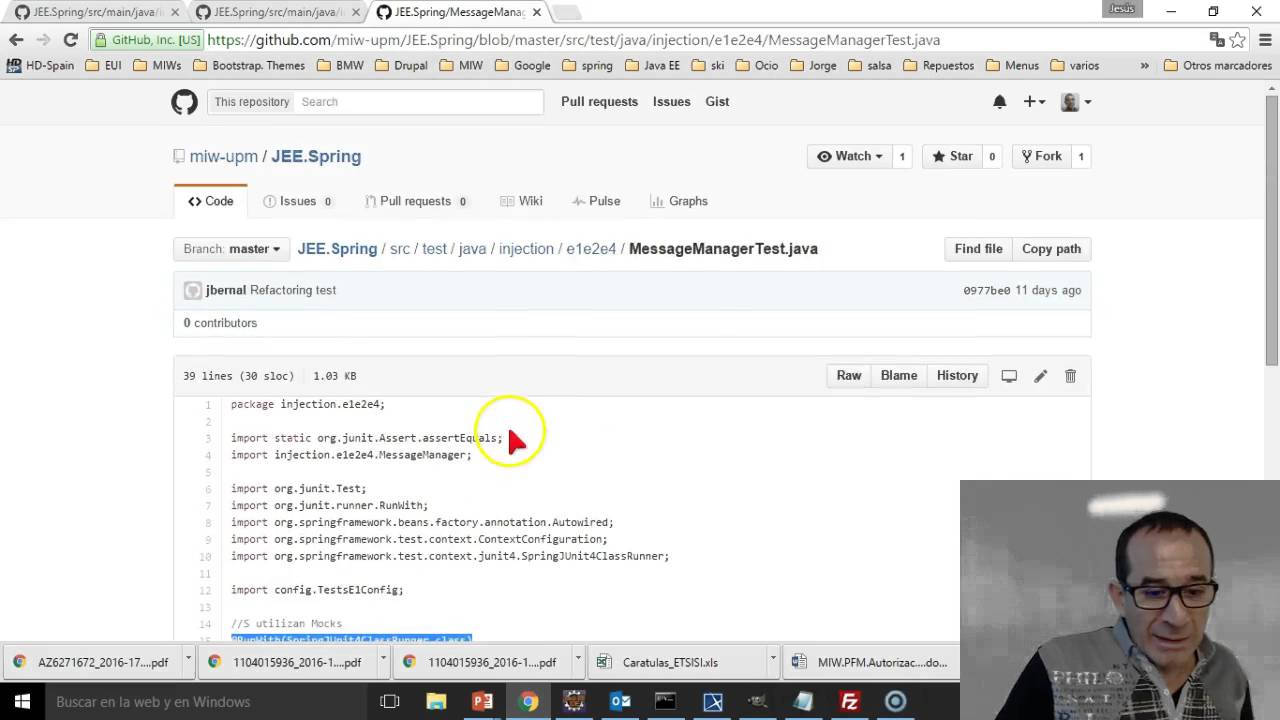Click the Raw button
Viewport: 1280px width, 720px height.
849,376
